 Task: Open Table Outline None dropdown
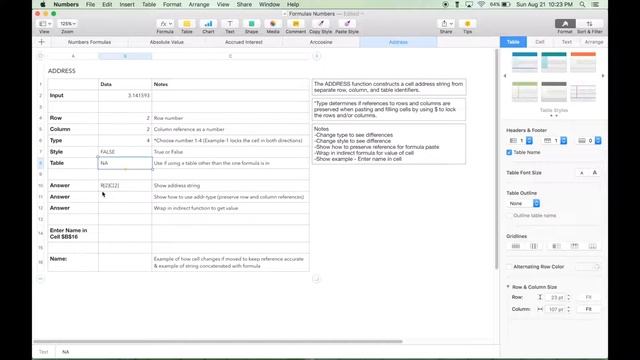[523, 203]
